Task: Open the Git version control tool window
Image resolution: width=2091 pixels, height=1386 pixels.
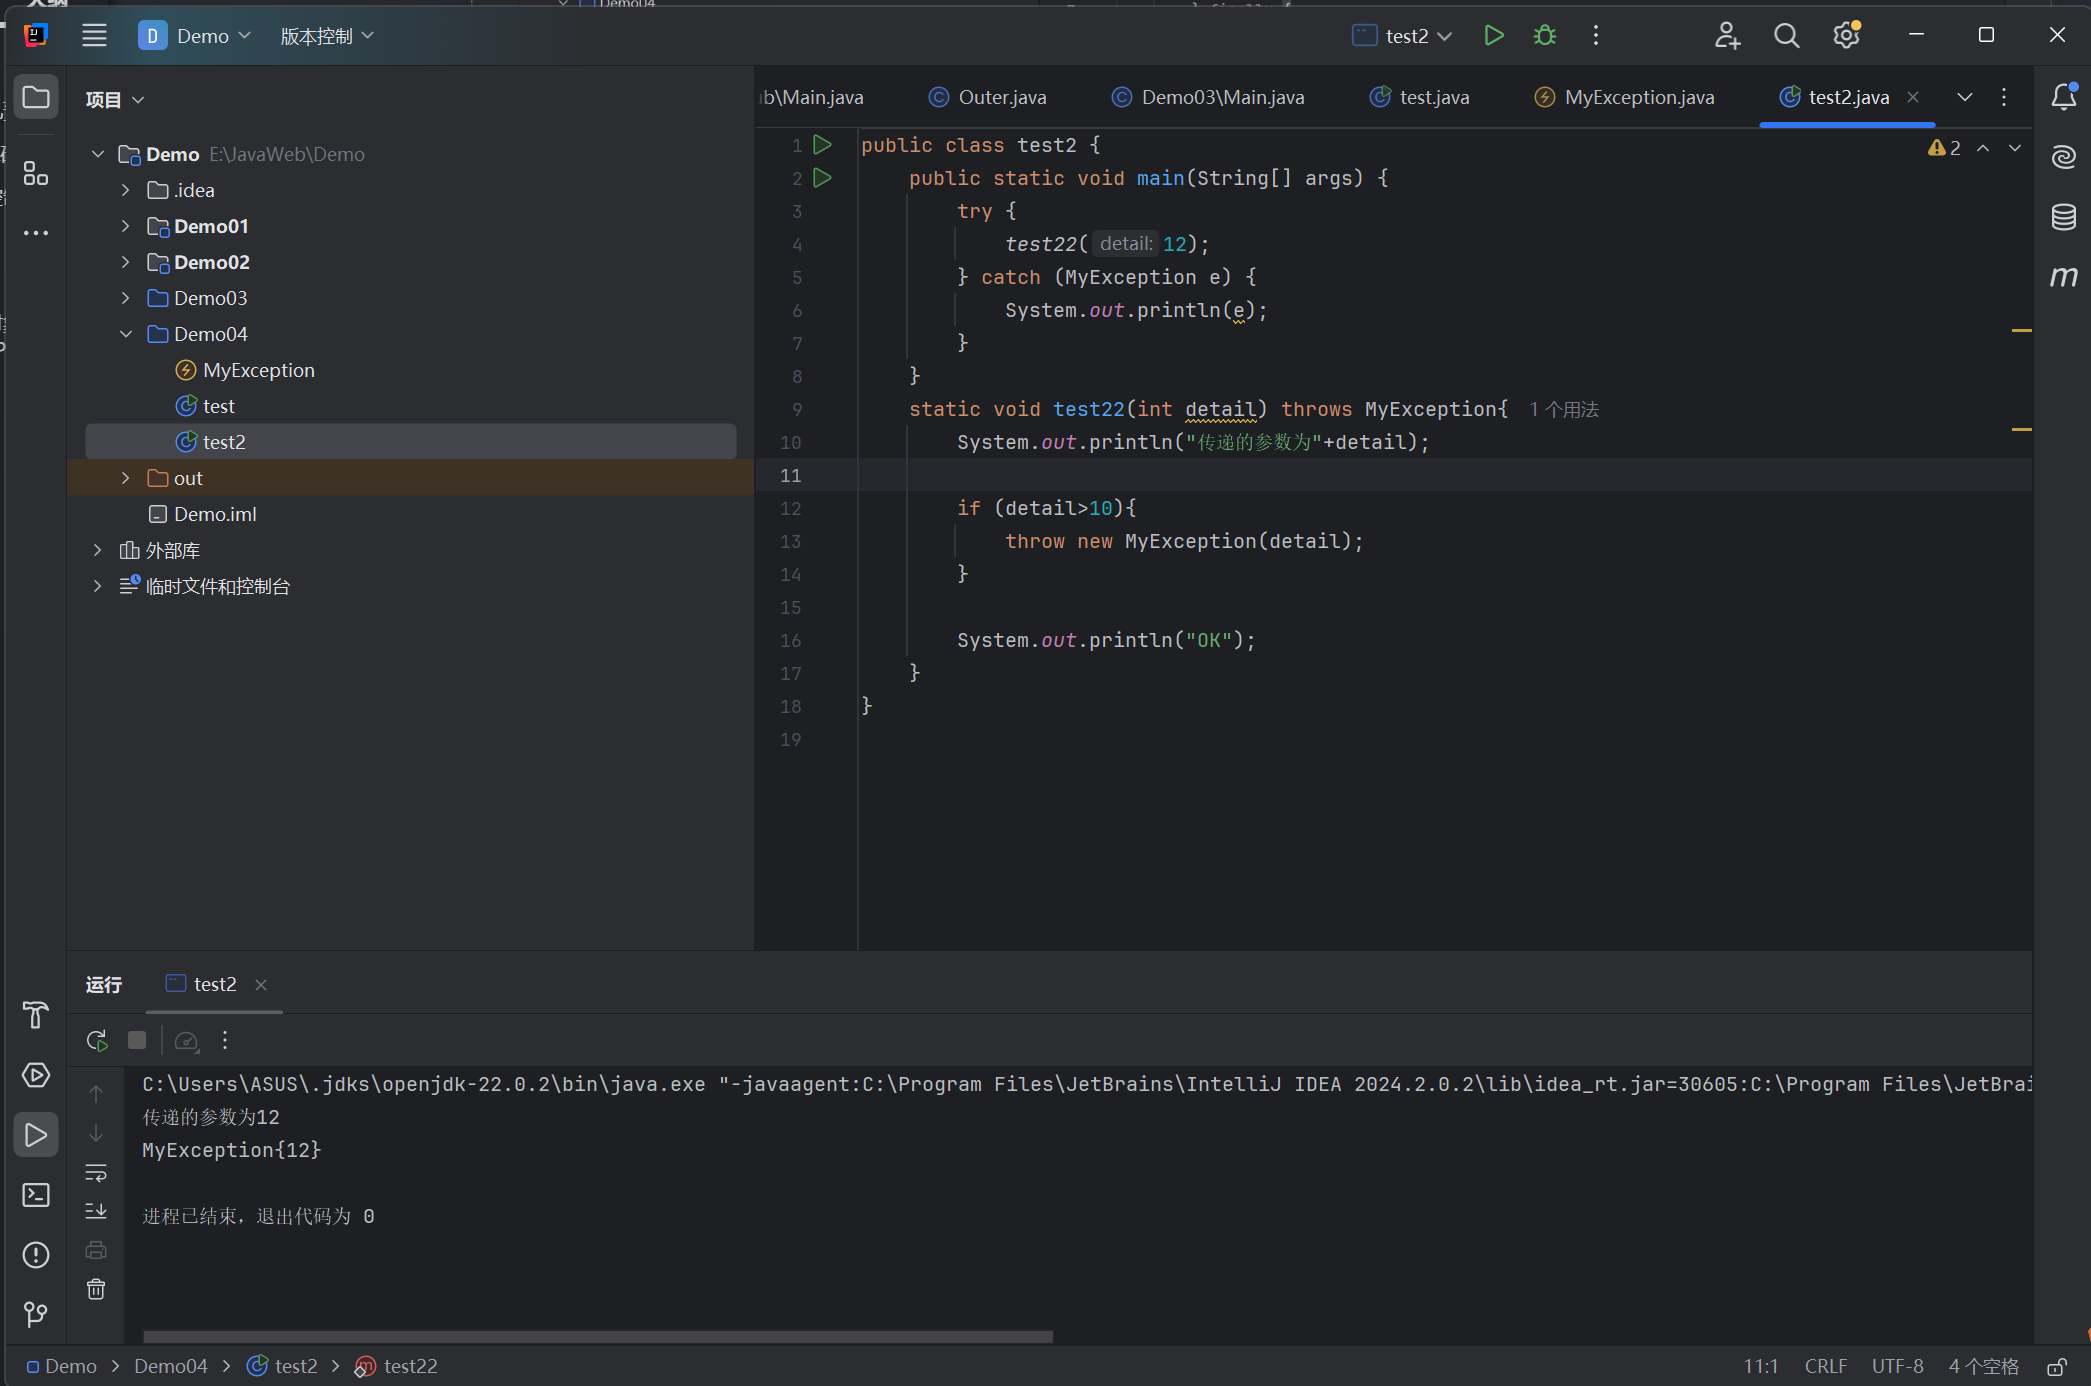Action: click(36, 1314)
